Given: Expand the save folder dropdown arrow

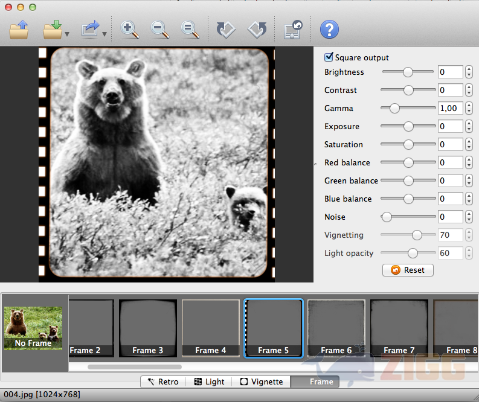Looking at the screenshot, I should coord(67,34).
